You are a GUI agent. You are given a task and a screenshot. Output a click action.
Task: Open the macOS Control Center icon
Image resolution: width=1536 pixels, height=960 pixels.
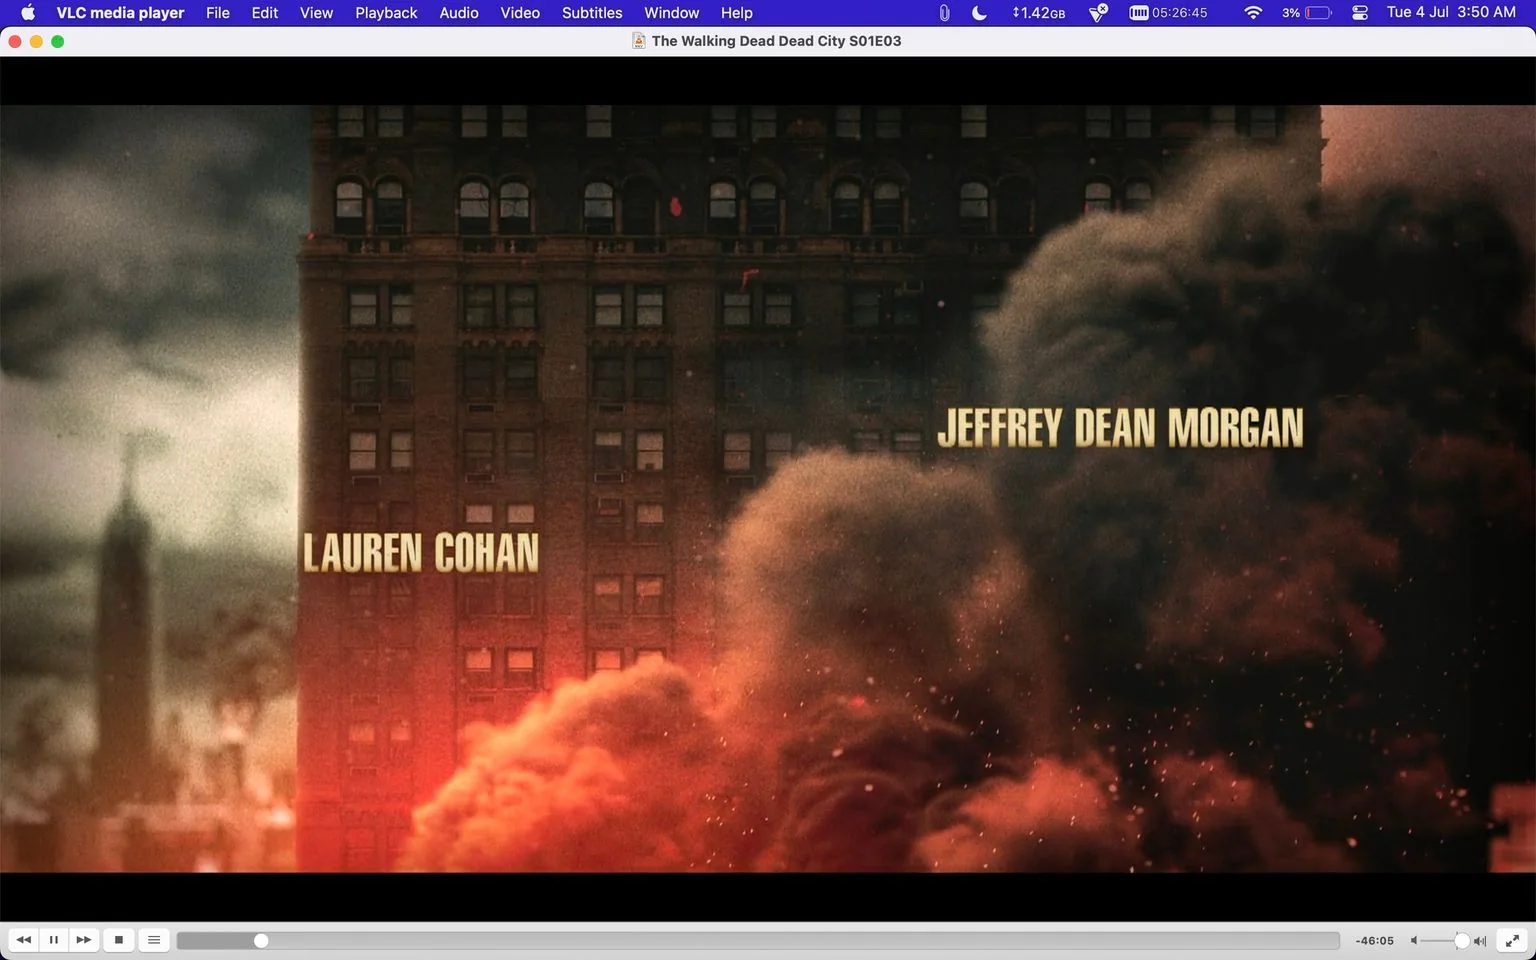click(x=1360, y=13)
